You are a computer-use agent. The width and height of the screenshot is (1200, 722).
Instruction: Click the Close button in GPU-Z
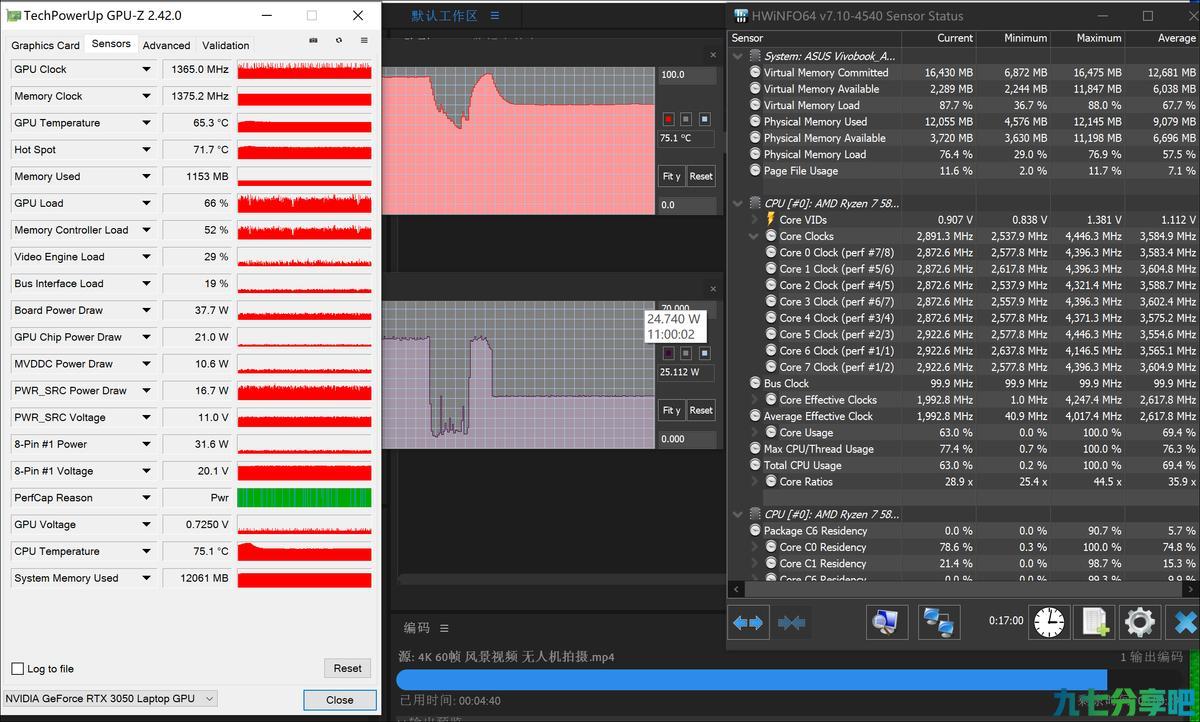pyautogui.click(x=340, y=700)
